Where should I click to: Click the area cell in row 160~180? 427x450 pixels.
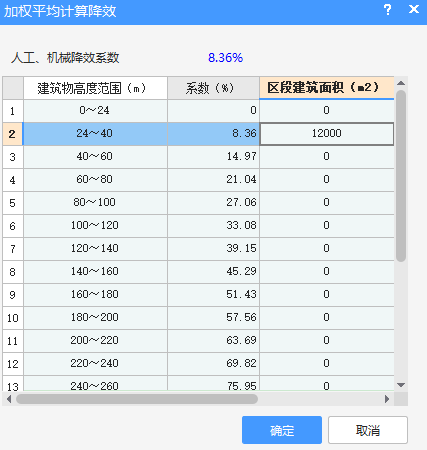click(x=327, y=295)
